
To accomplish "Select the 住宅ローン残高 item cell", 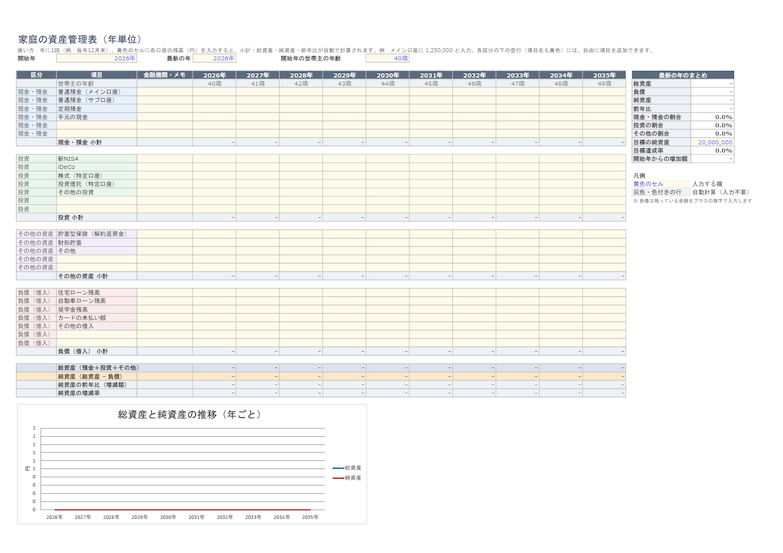I will tap(96, 292).
